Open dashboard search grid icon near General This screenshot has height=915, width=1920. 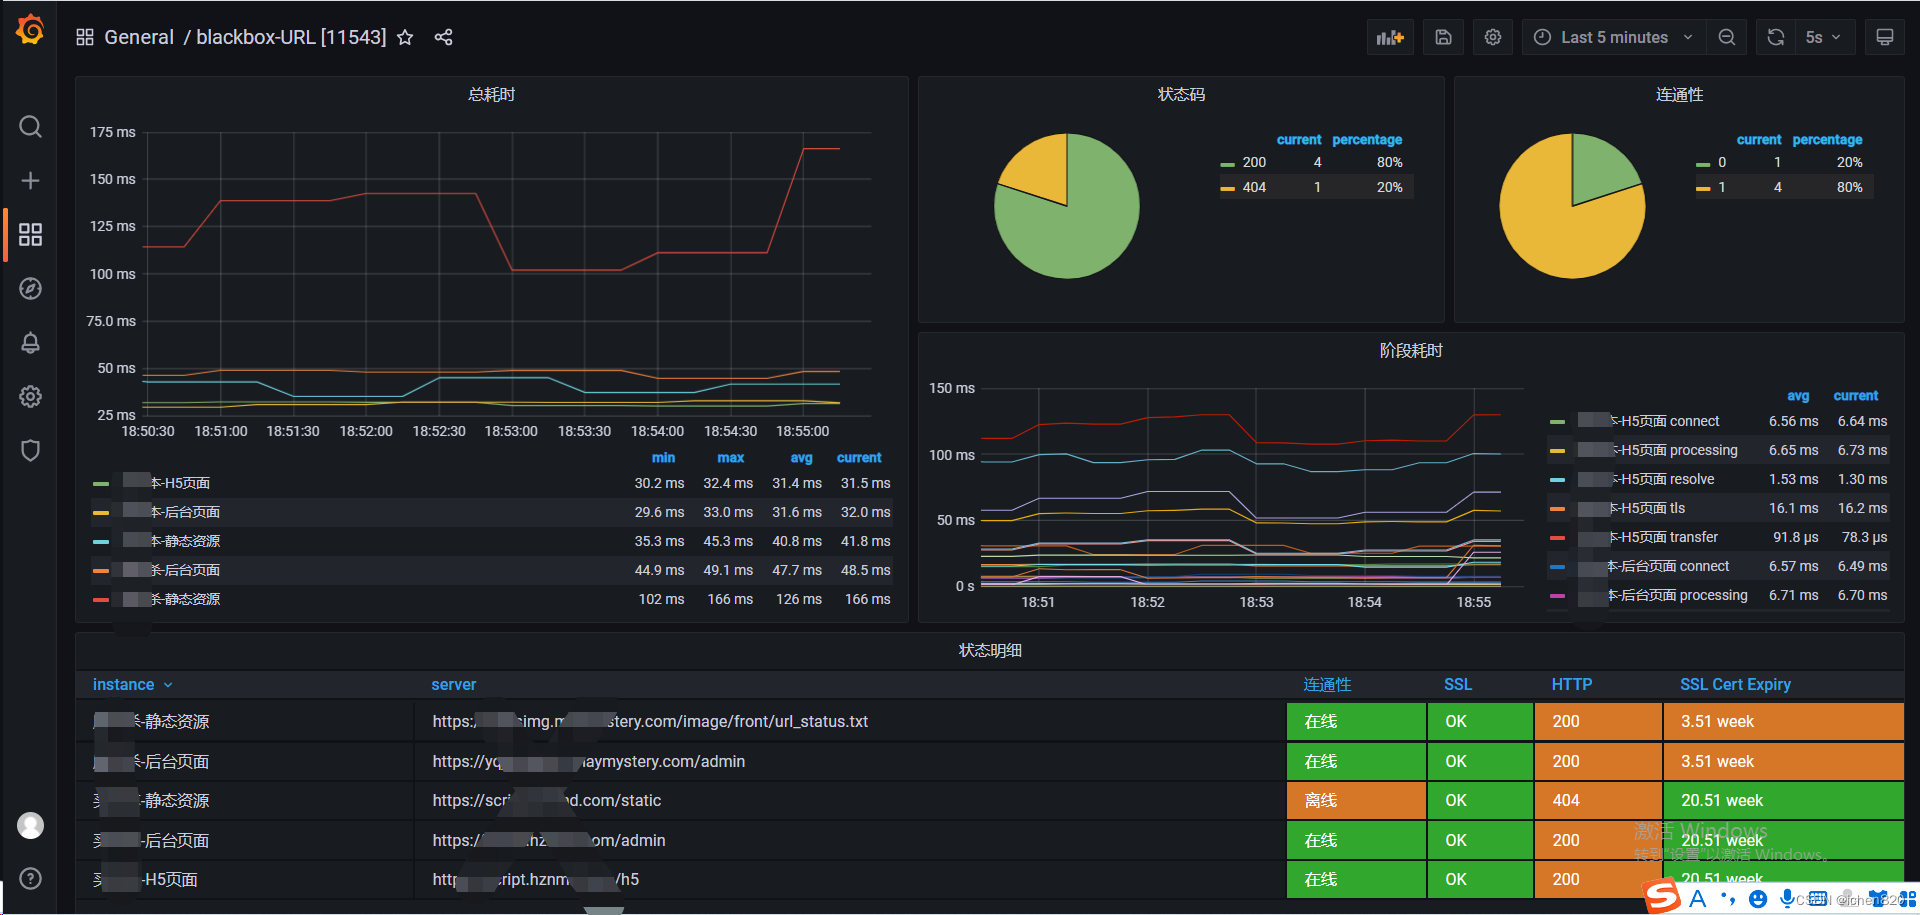pos(85,38)
